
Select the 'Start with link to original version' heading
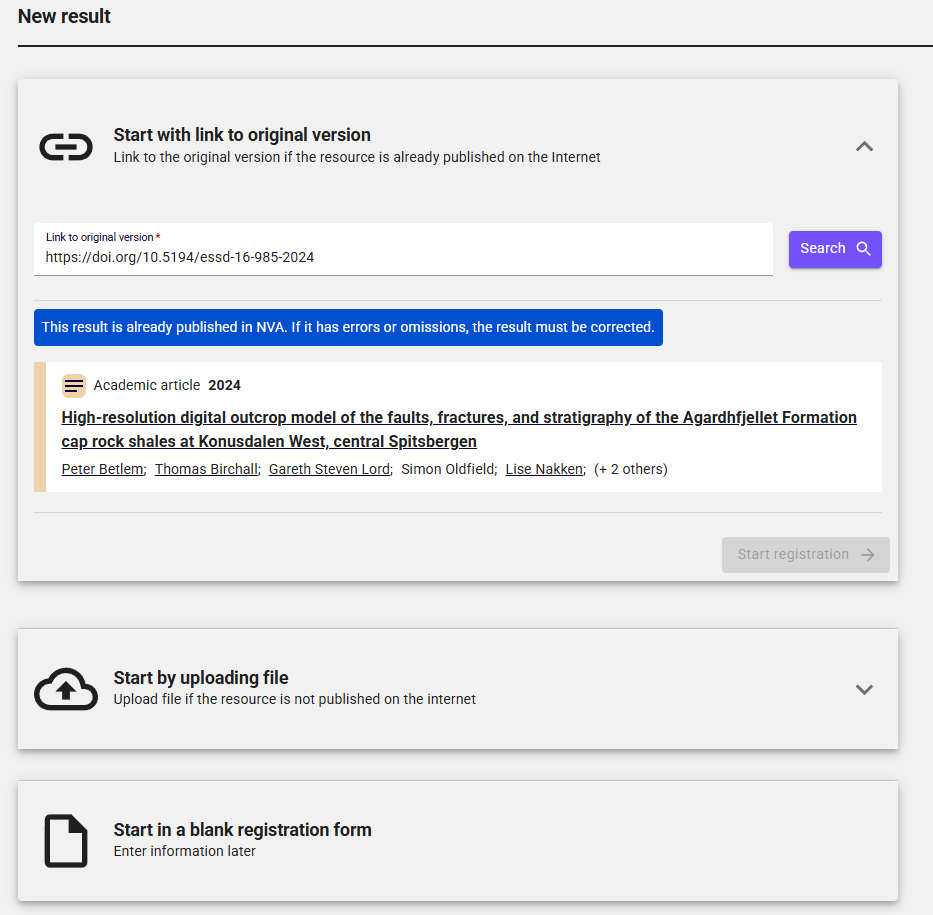click(x=242, y=135)
